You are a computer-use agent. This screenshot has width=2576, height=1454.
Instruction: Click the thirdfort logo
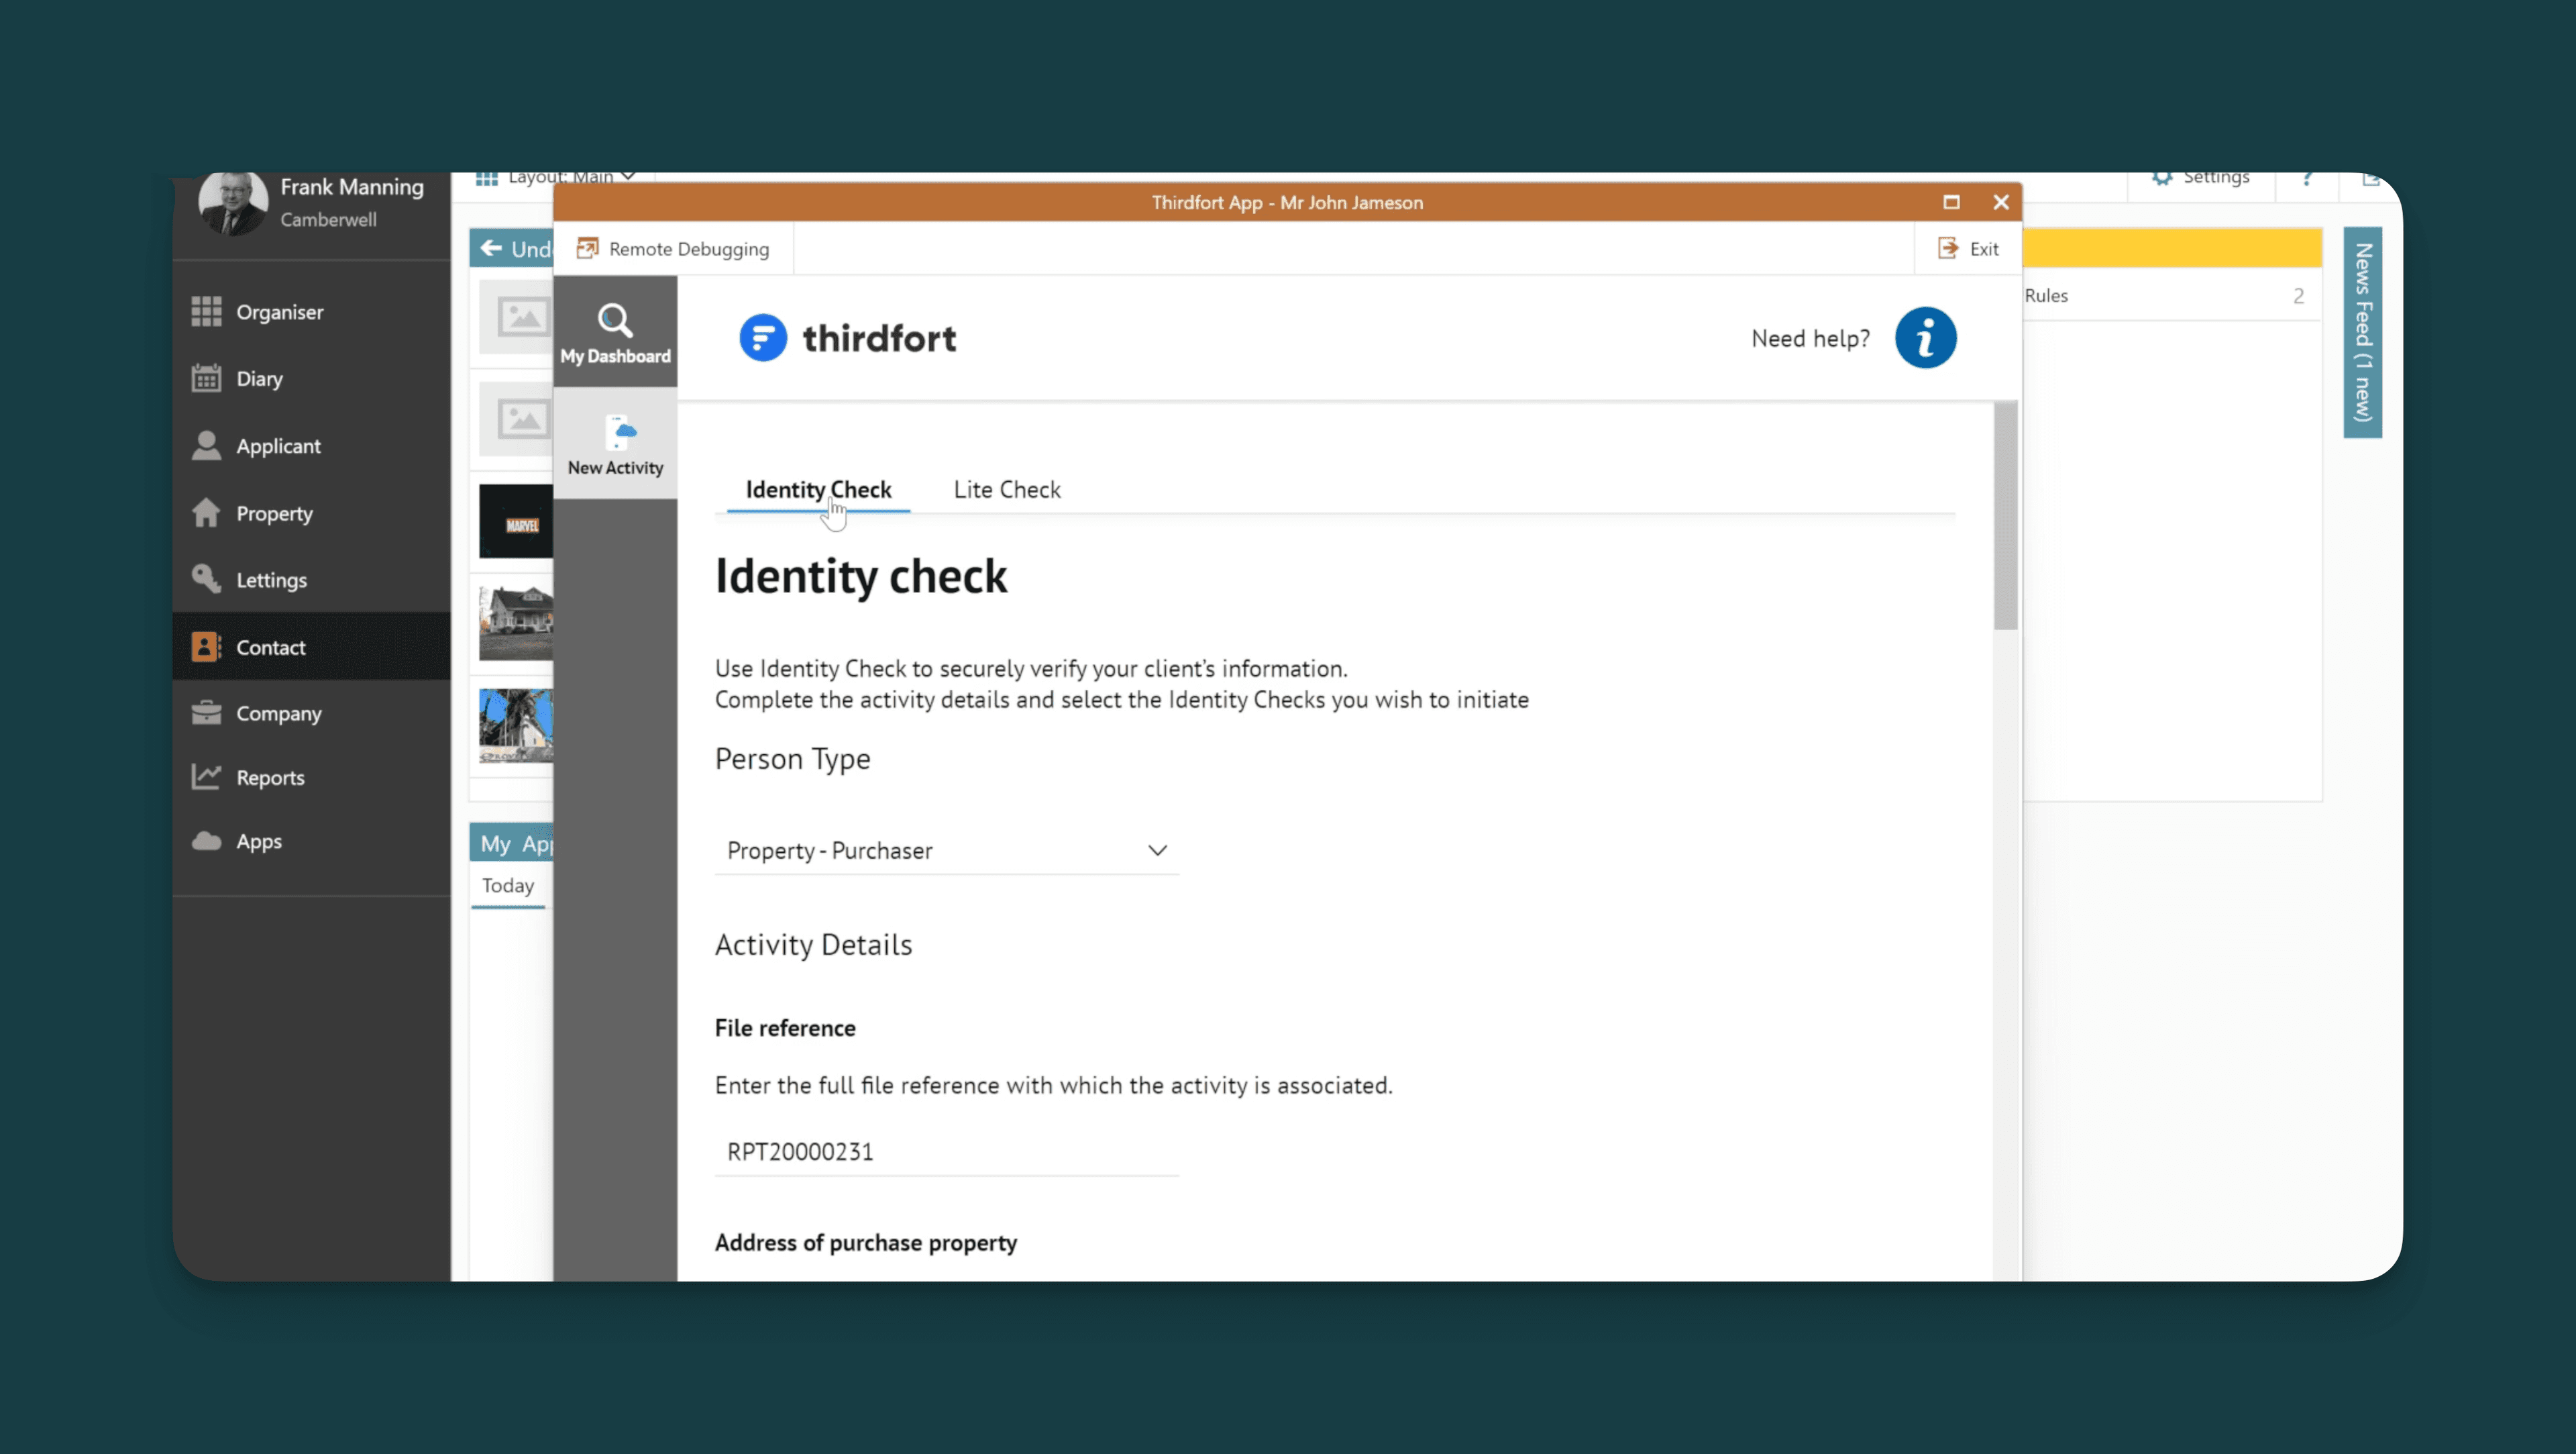(847, 338)
